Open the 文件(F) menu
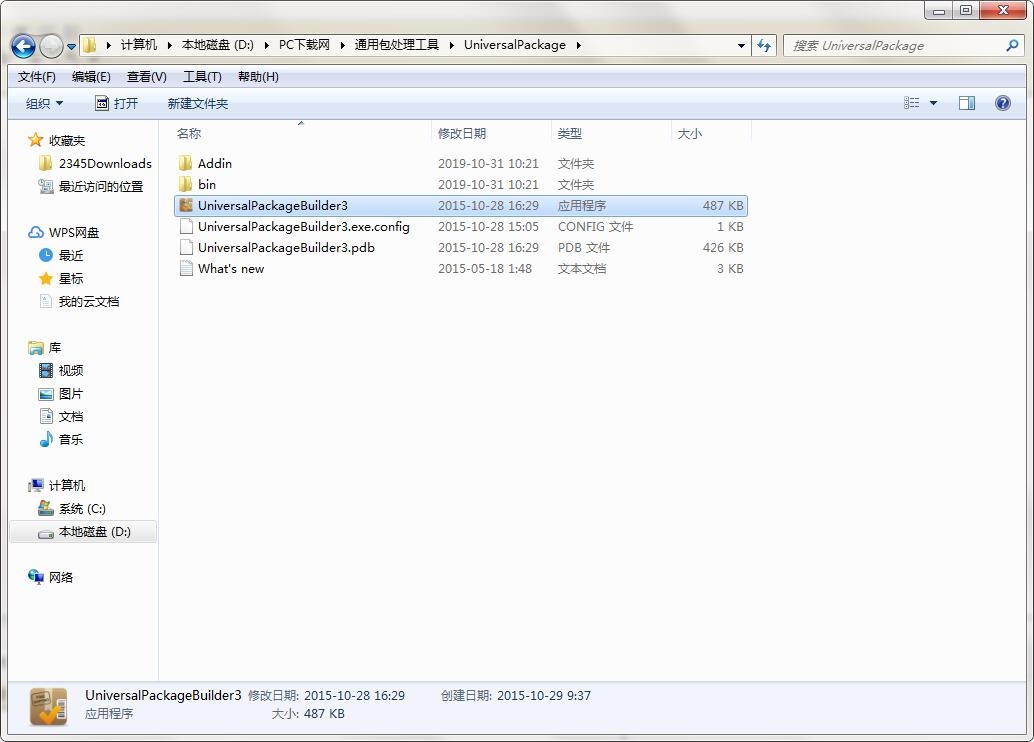 click(x=37, y=77)
